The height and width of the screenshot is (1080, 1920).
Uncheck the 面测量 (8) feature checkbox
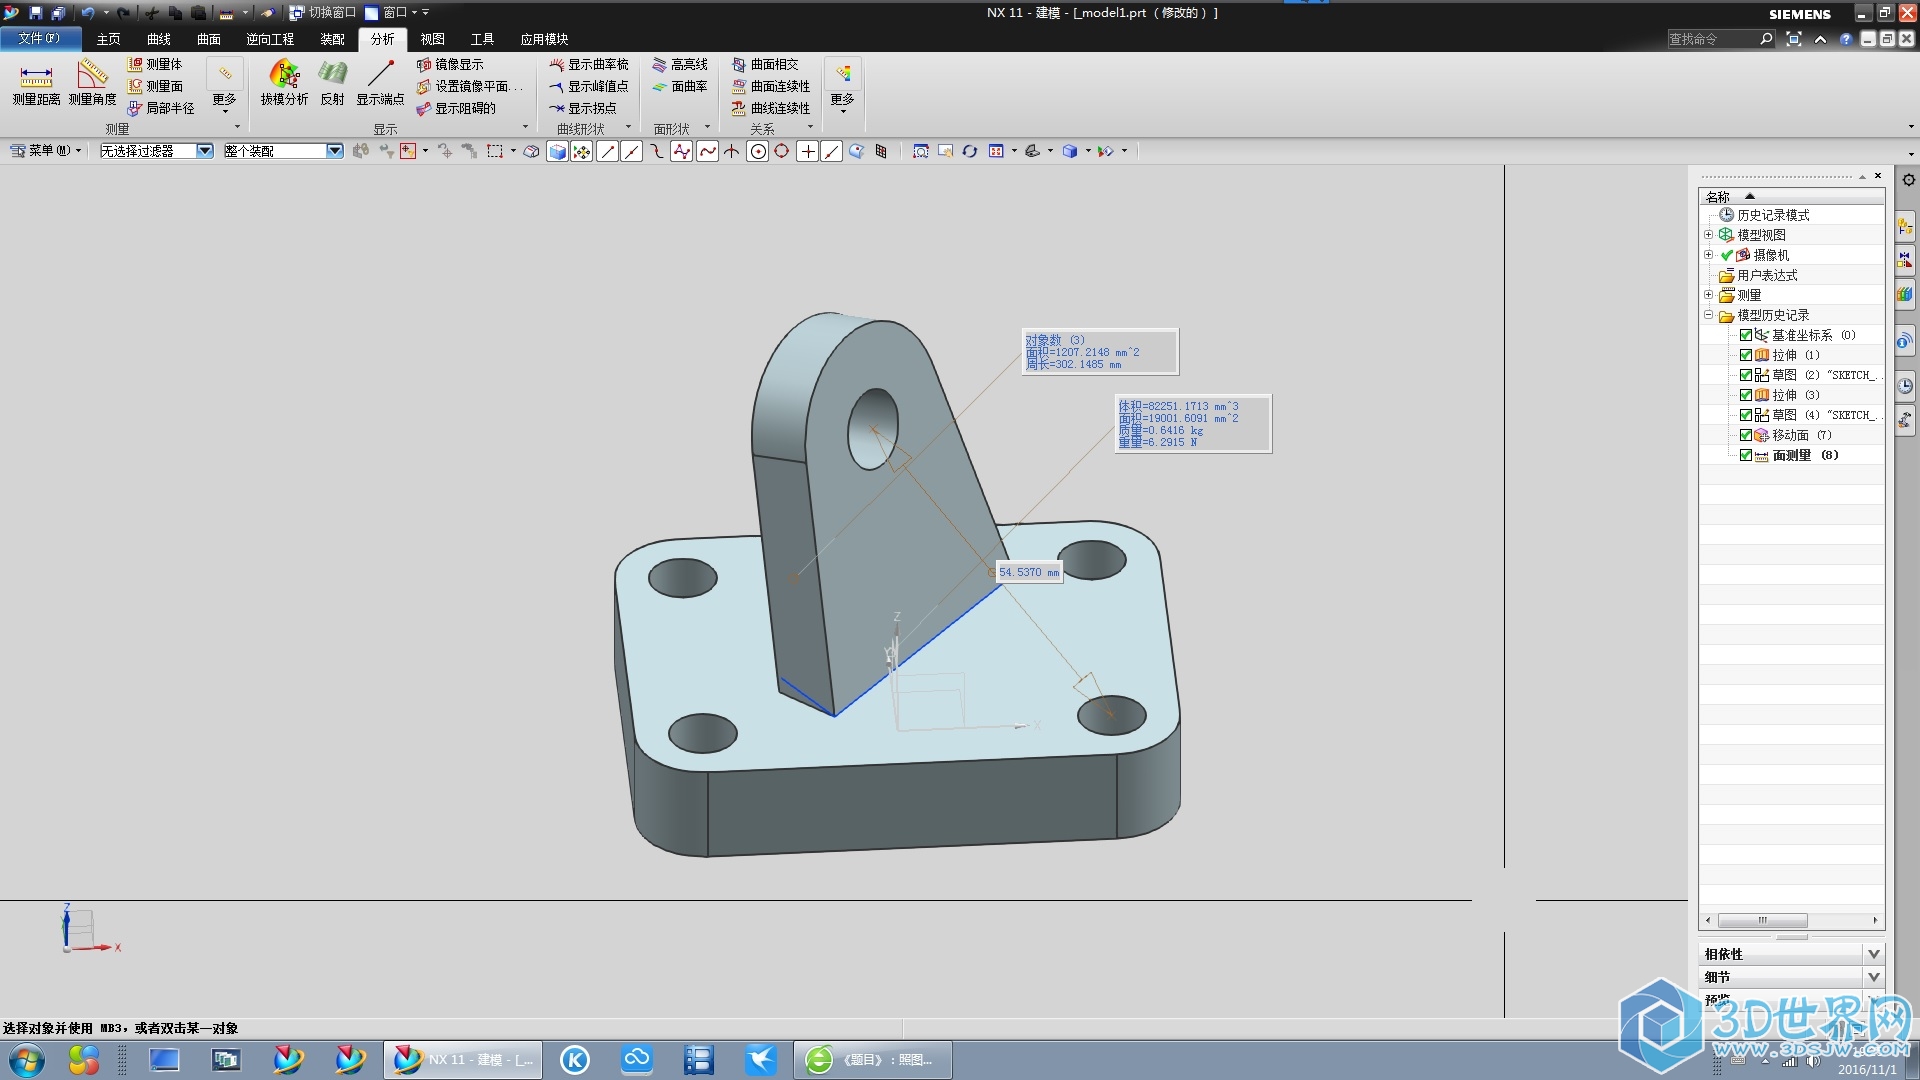[x=1746, y=455]
